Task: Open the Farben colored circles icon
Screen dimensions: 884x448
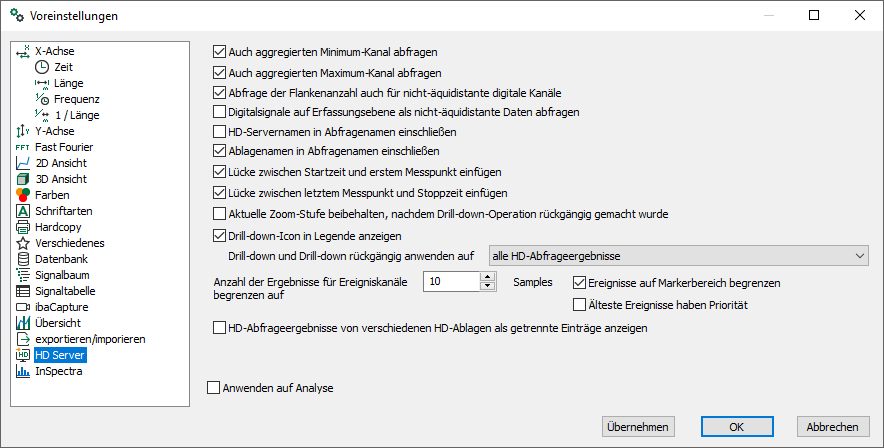Action: pos(23,195)
